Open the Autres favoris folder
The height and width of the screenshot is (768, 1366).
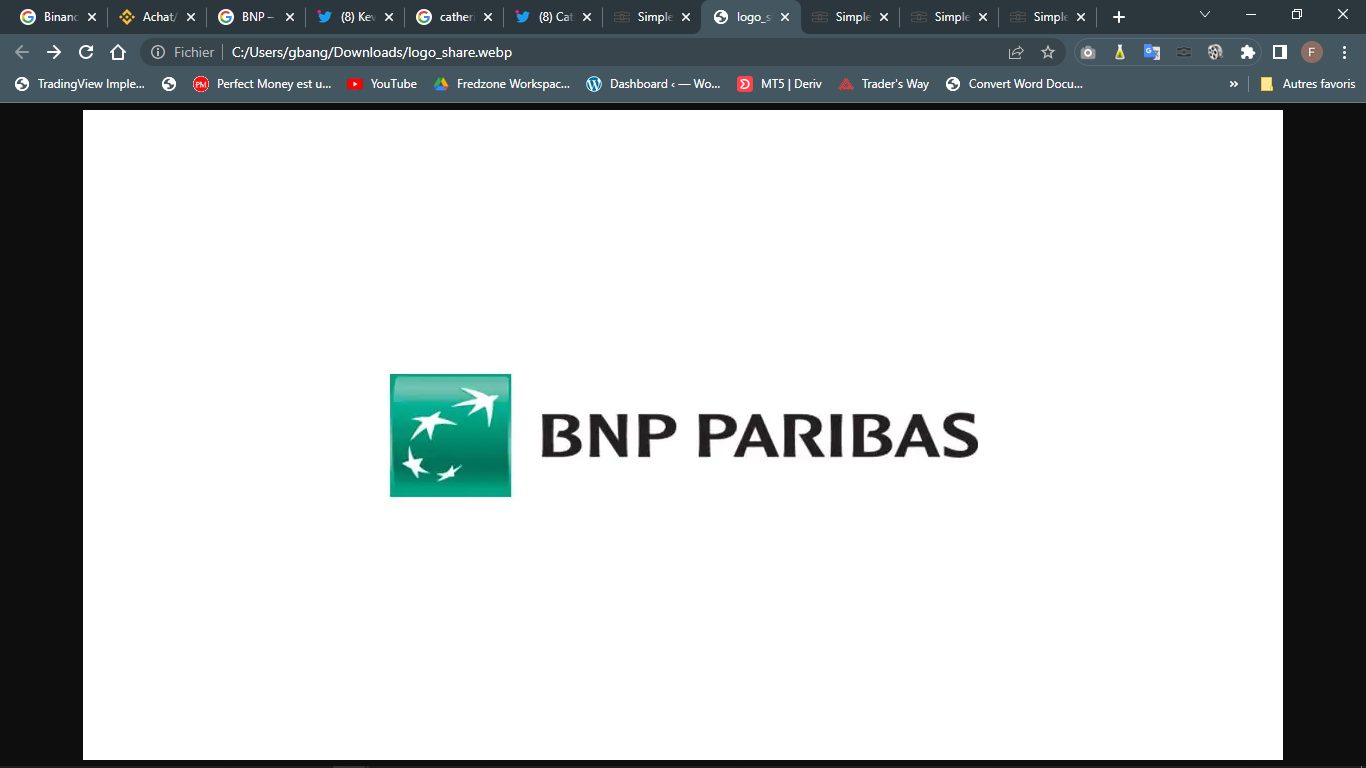point(1308,84)
